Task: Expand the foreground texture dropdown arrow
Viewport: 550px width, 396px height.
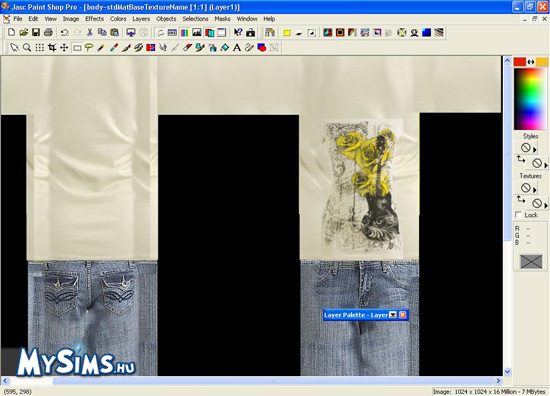Action: coord(535,190)
